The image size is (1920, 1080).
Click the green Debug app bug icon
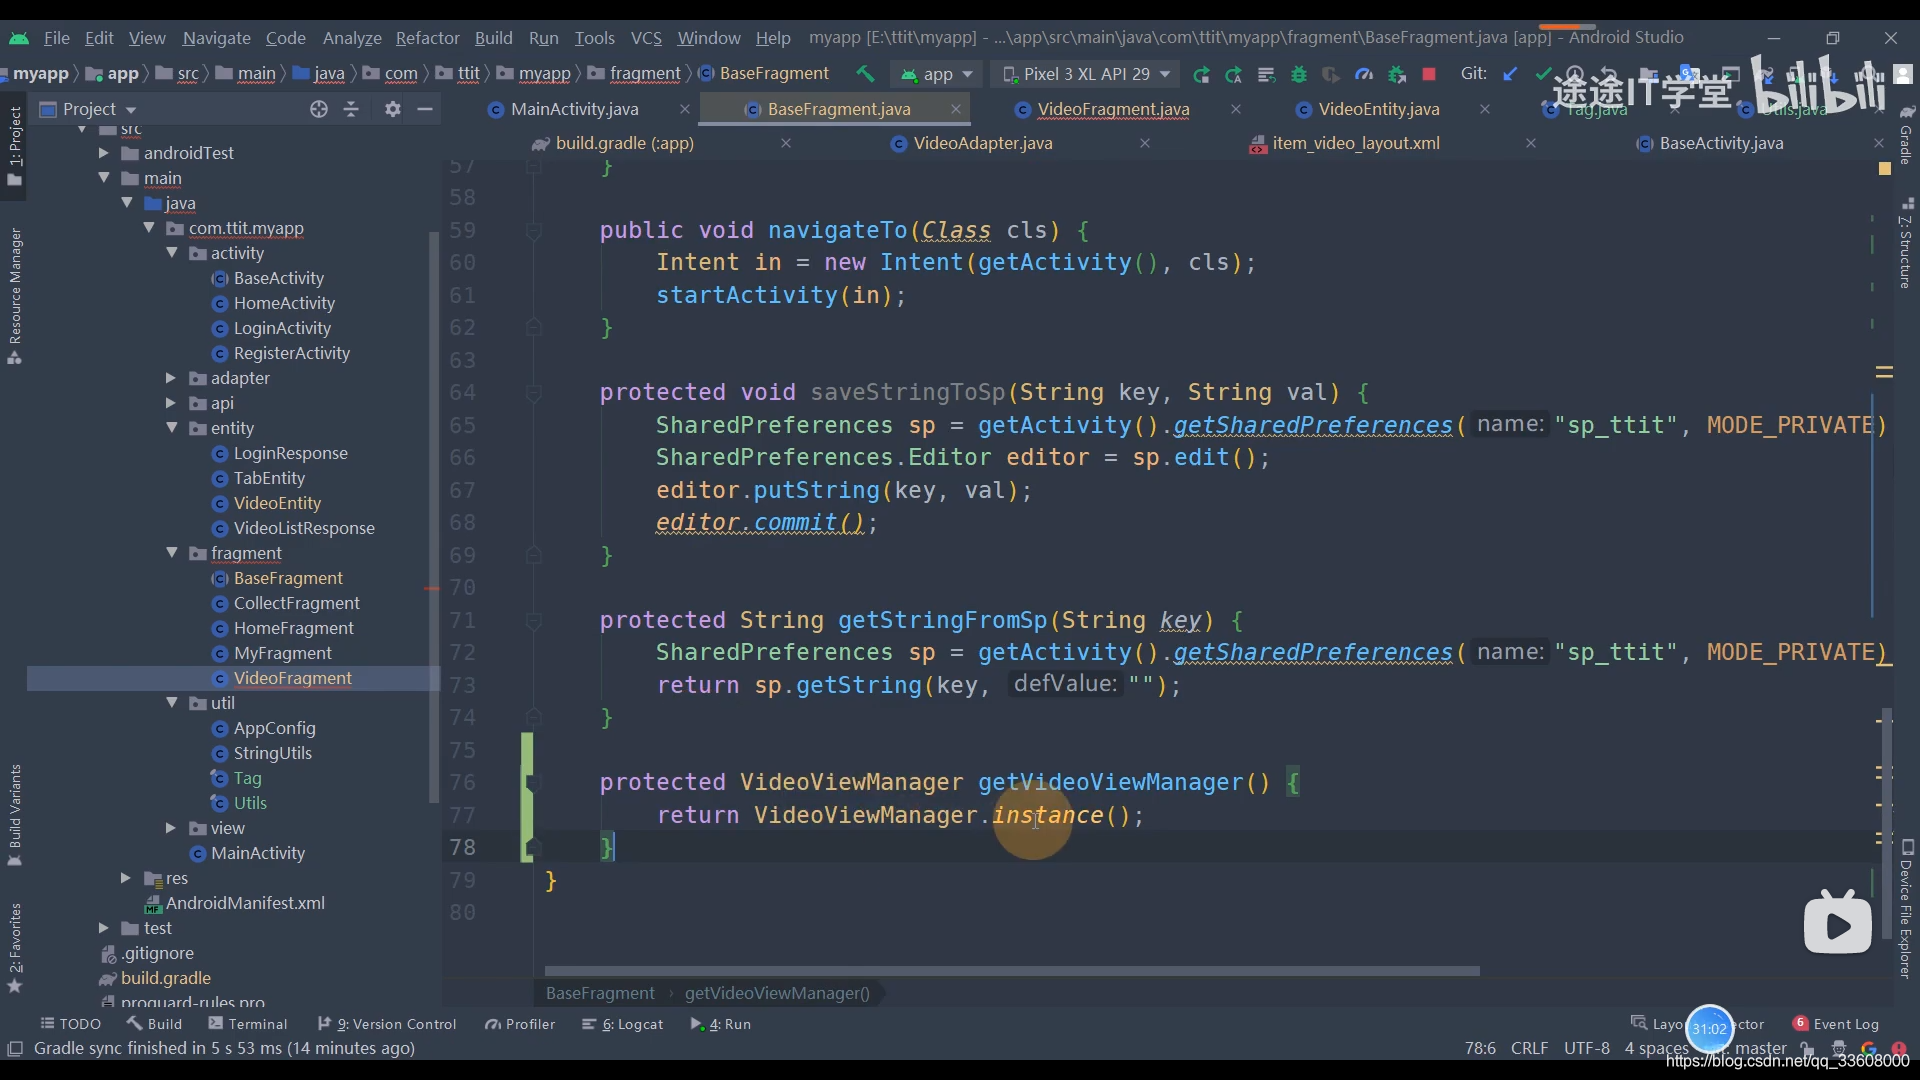point(1299,74)
